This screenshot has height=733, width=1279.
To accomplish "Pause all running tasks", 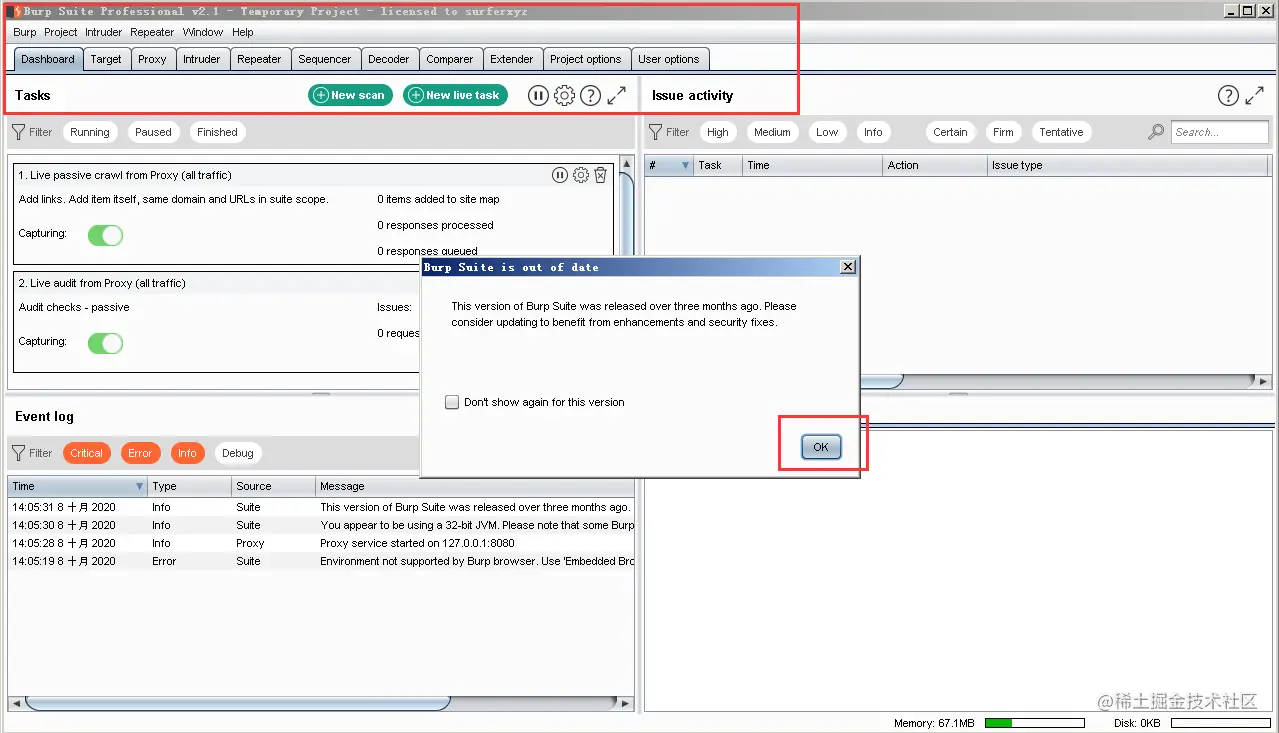I will click(x=538, y=95).
